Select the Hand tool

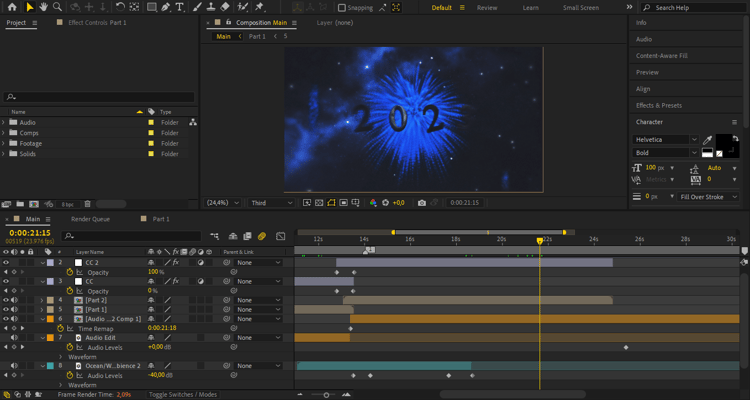(x=44, y=7)
